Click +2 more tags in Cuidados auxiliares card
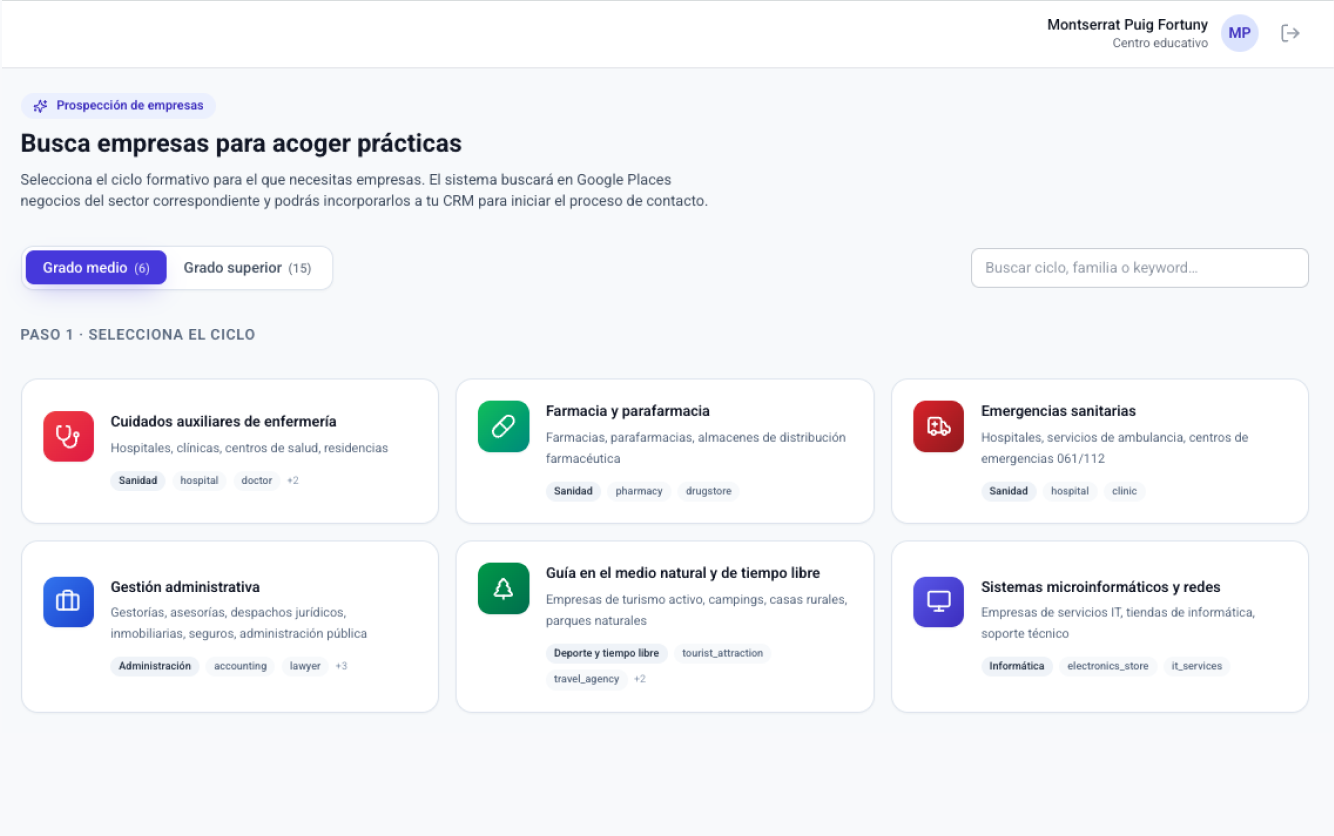 coord(293,481)
